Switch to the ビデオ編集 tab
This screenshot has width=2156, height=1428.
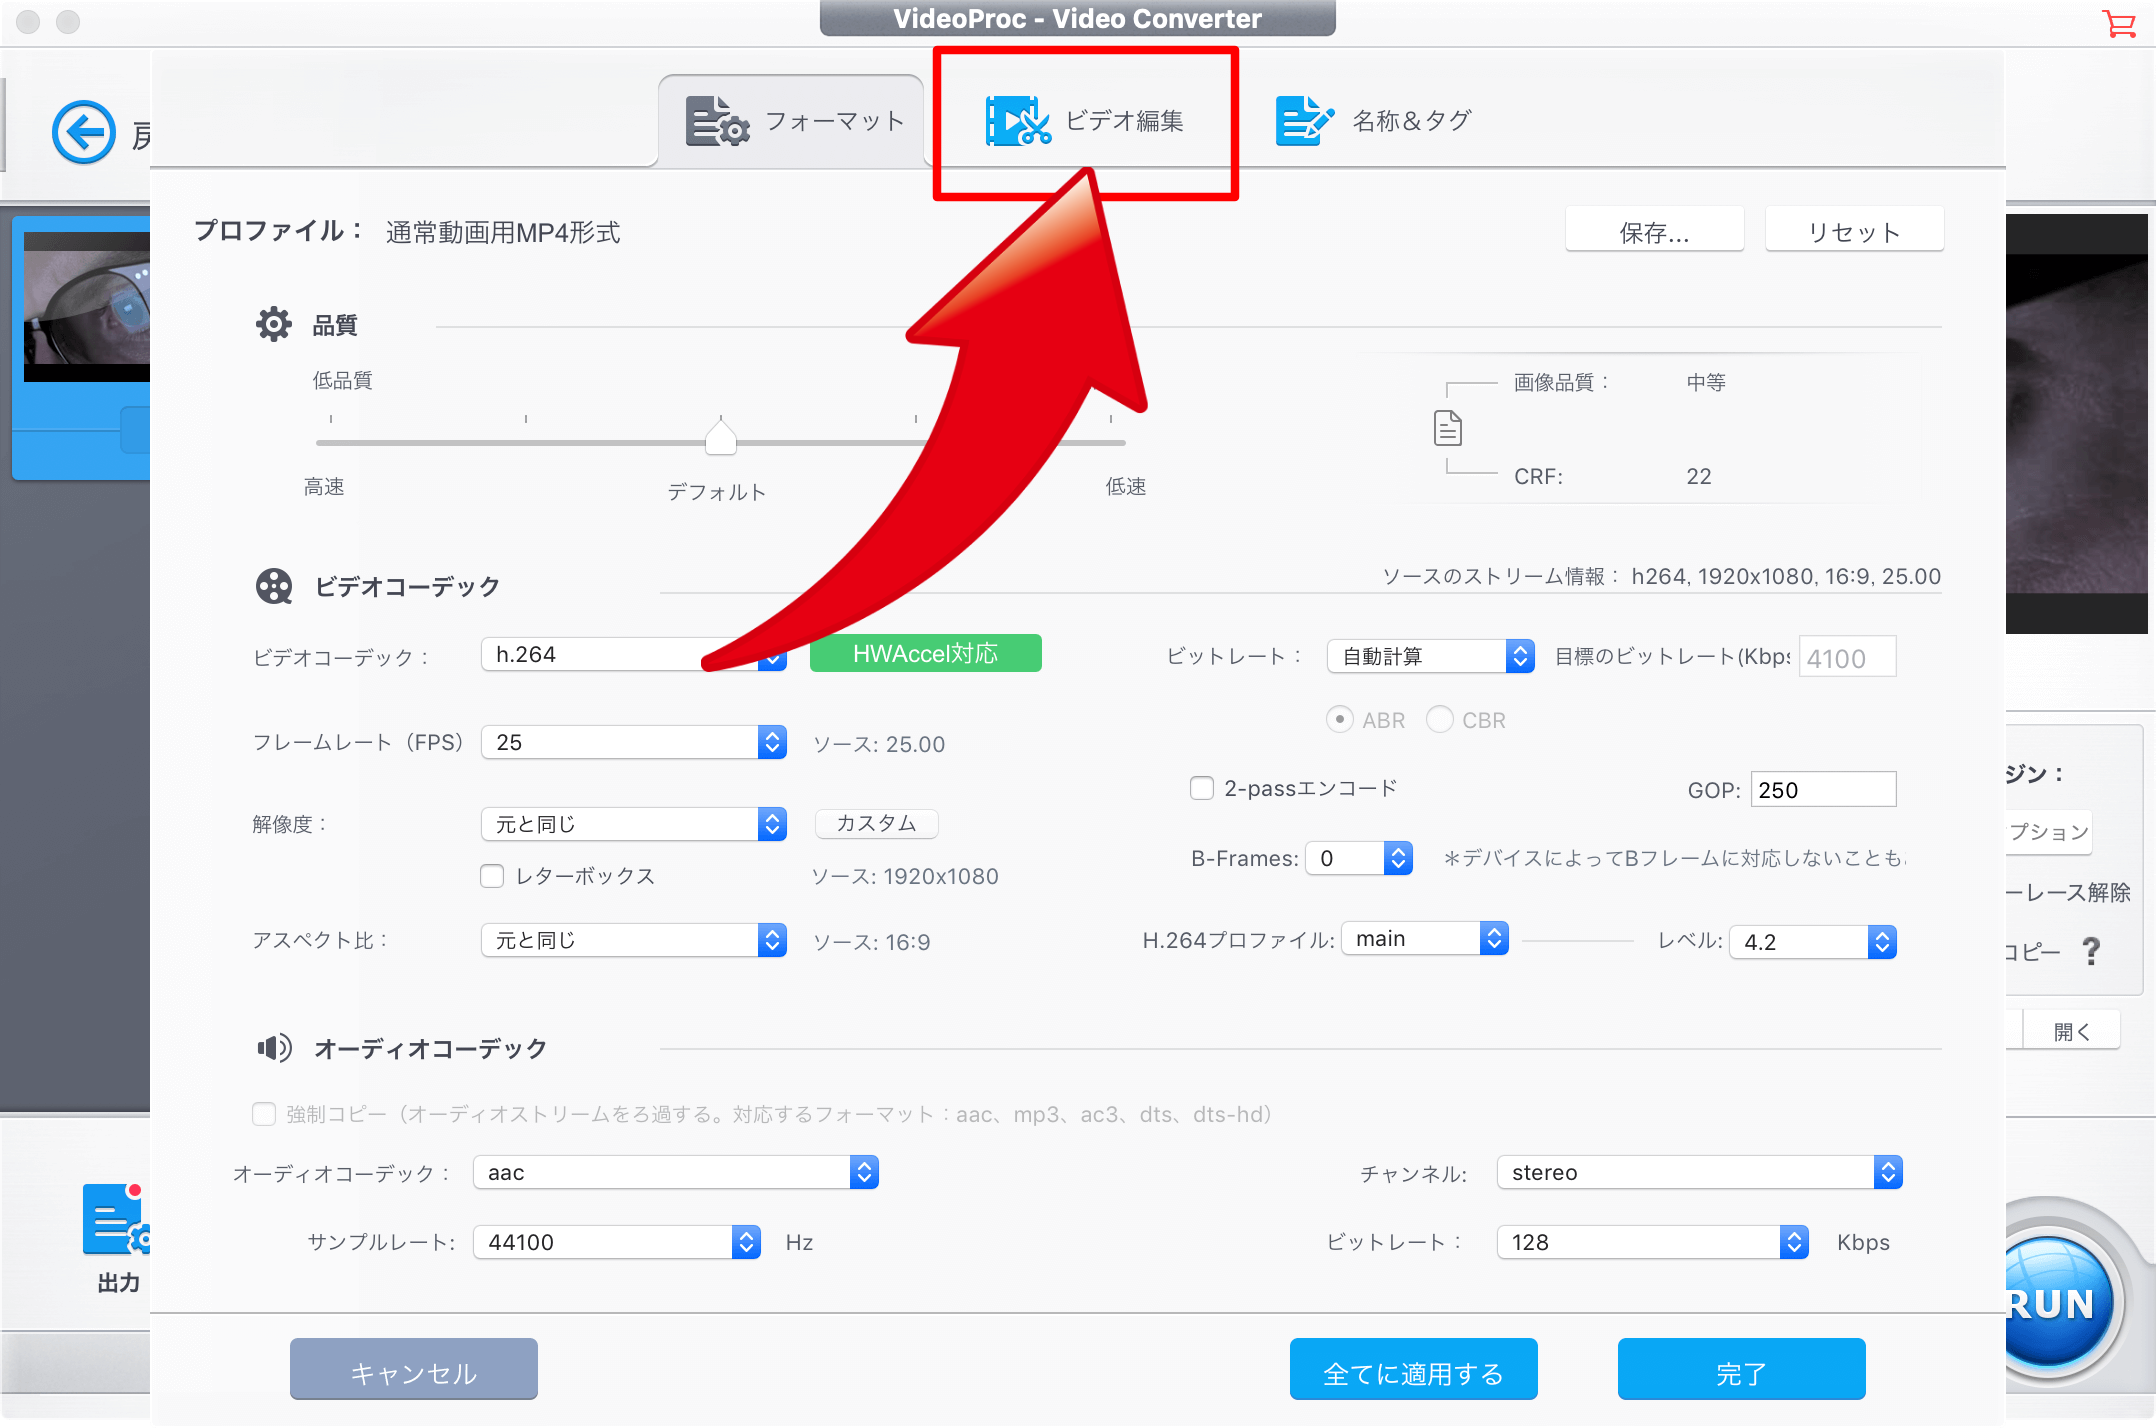(x=1085, y=121)
